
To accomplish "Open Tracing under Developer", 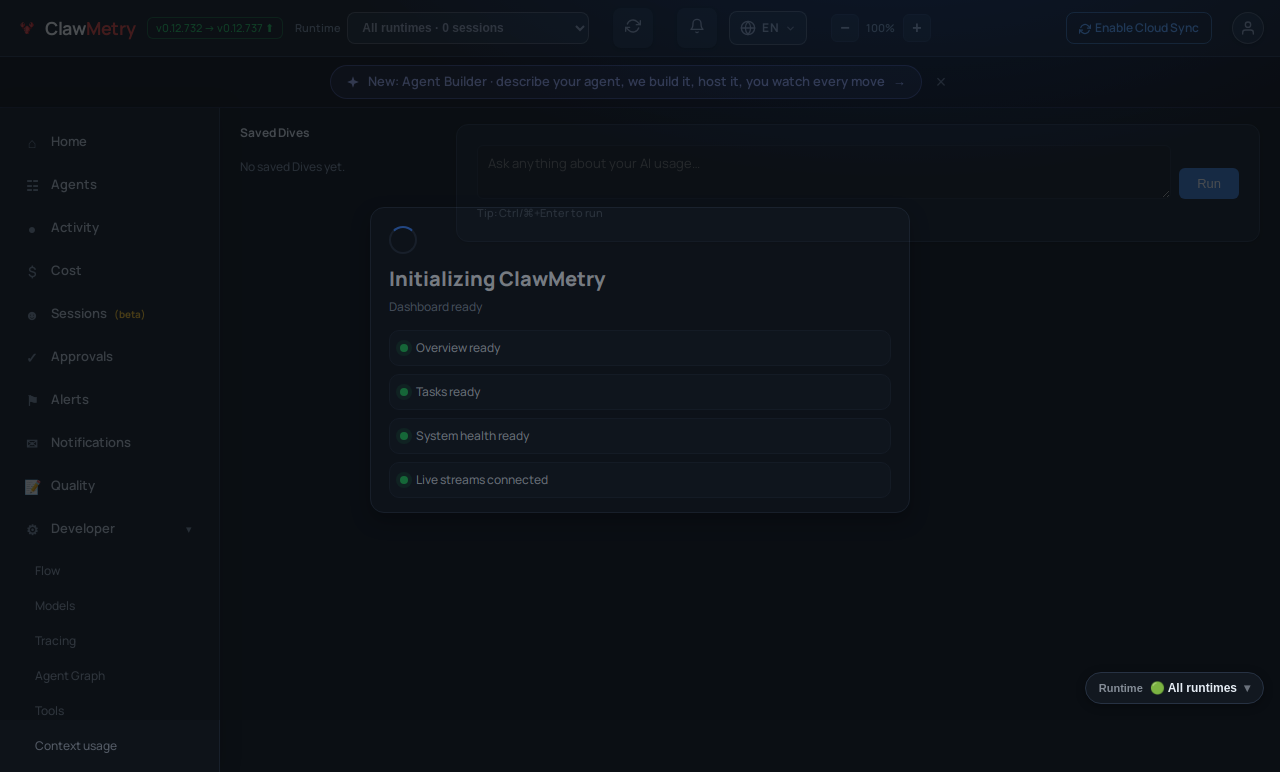I will (x=55, y=641).
